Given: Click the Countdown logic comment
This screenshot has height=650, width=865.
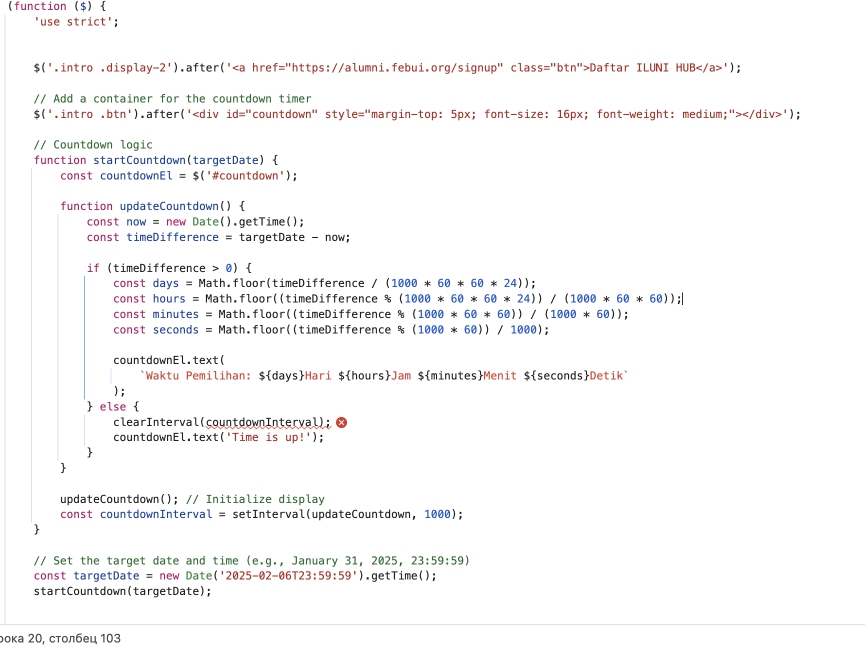Looking at the screenshot, I should [x=93, y=145].
